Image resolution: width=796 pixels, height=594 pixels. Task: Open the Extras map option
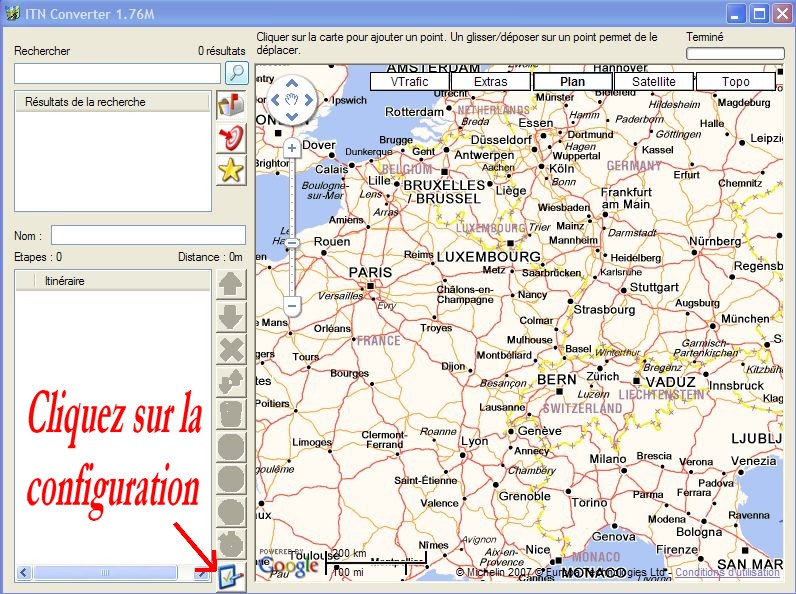pyautogui.click(x=491, y=81)
